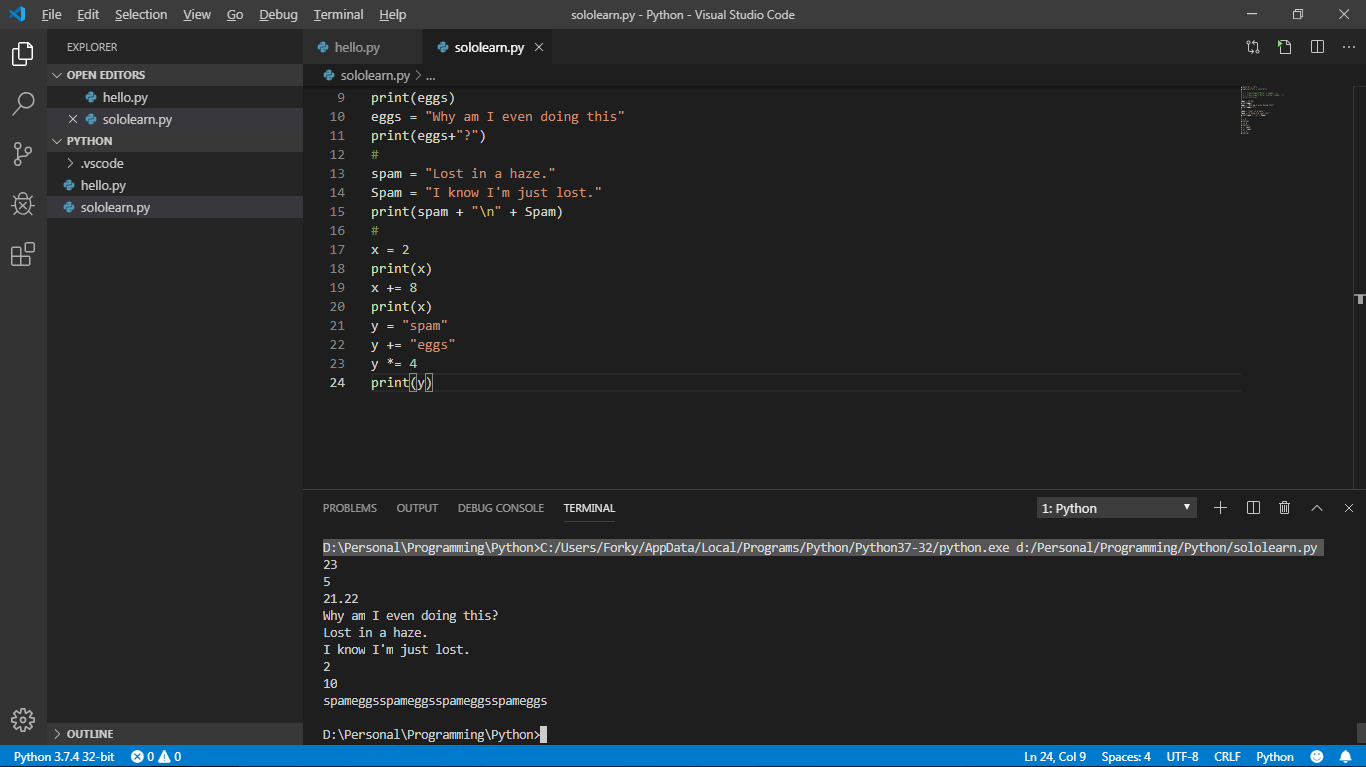This screenshot has height=767, width=1366.
Task: Close sololearn.py in Open Editors list
Action: [72, 119]
